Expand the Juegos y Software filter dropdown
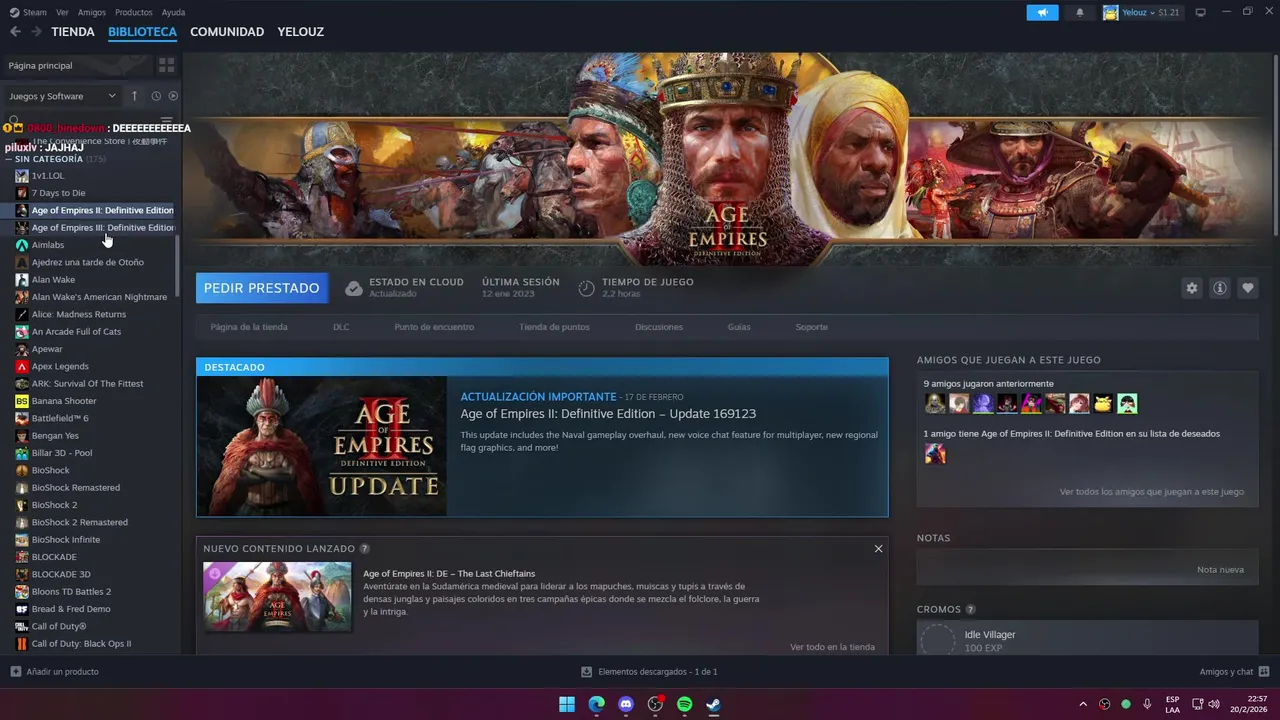Screen dimensions: 1280x720 [x=62, y=96]
